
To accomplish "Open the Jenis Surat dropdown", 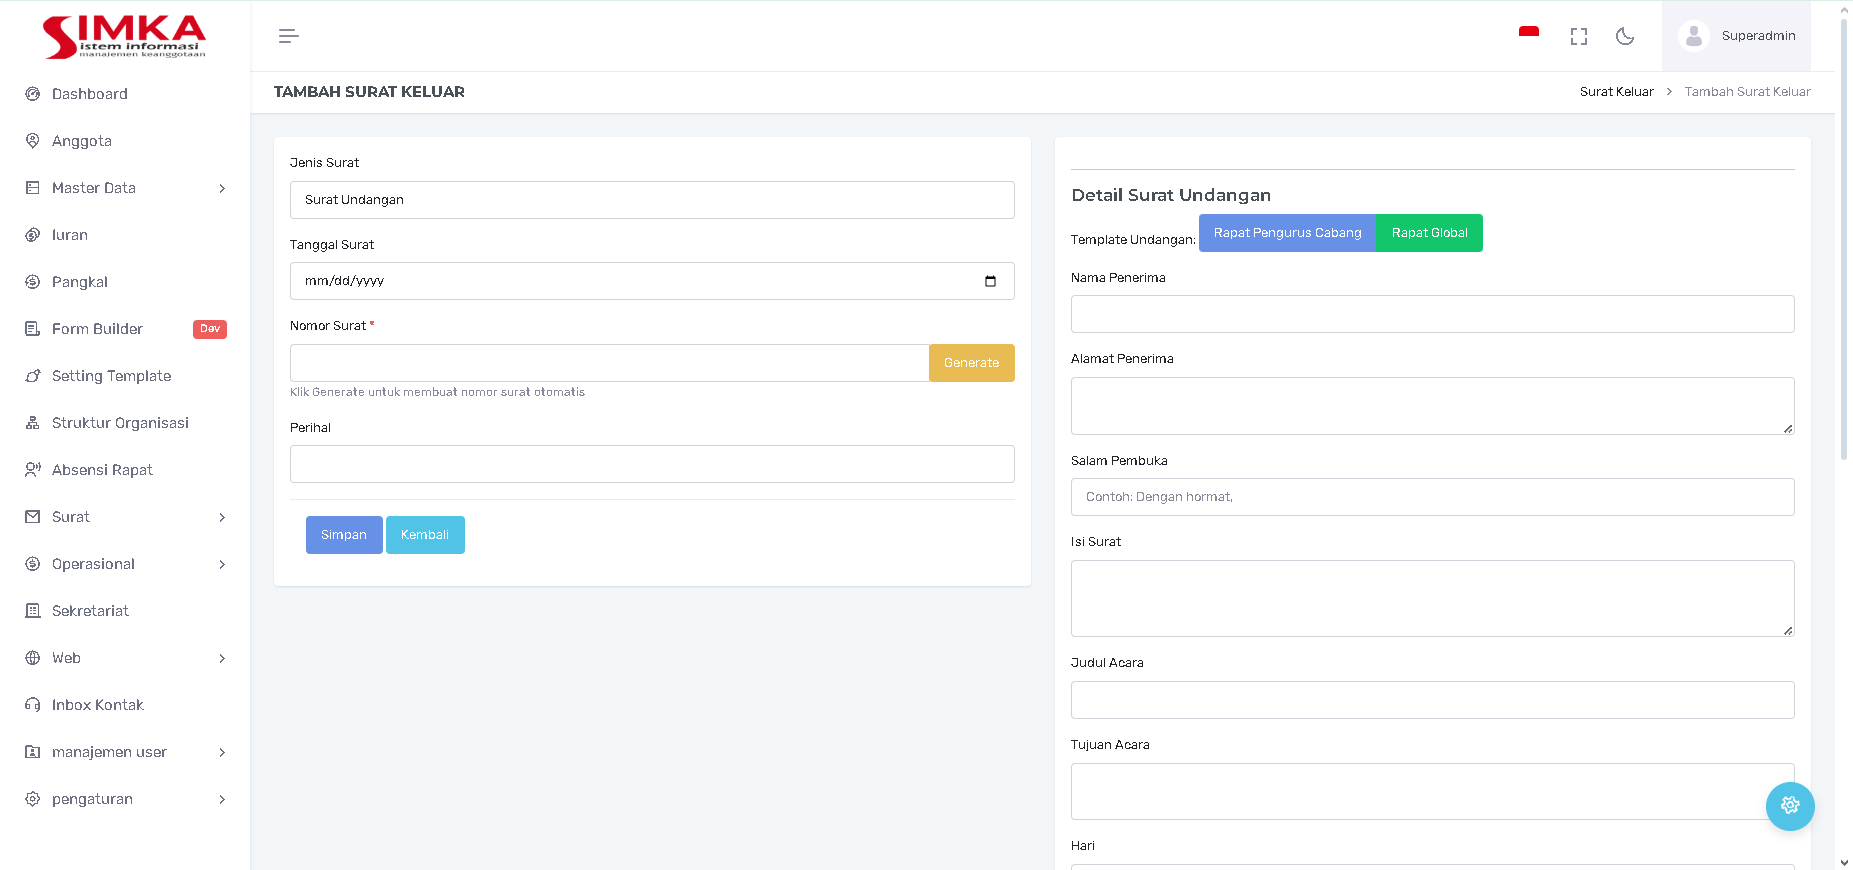I will coord(651,200).
